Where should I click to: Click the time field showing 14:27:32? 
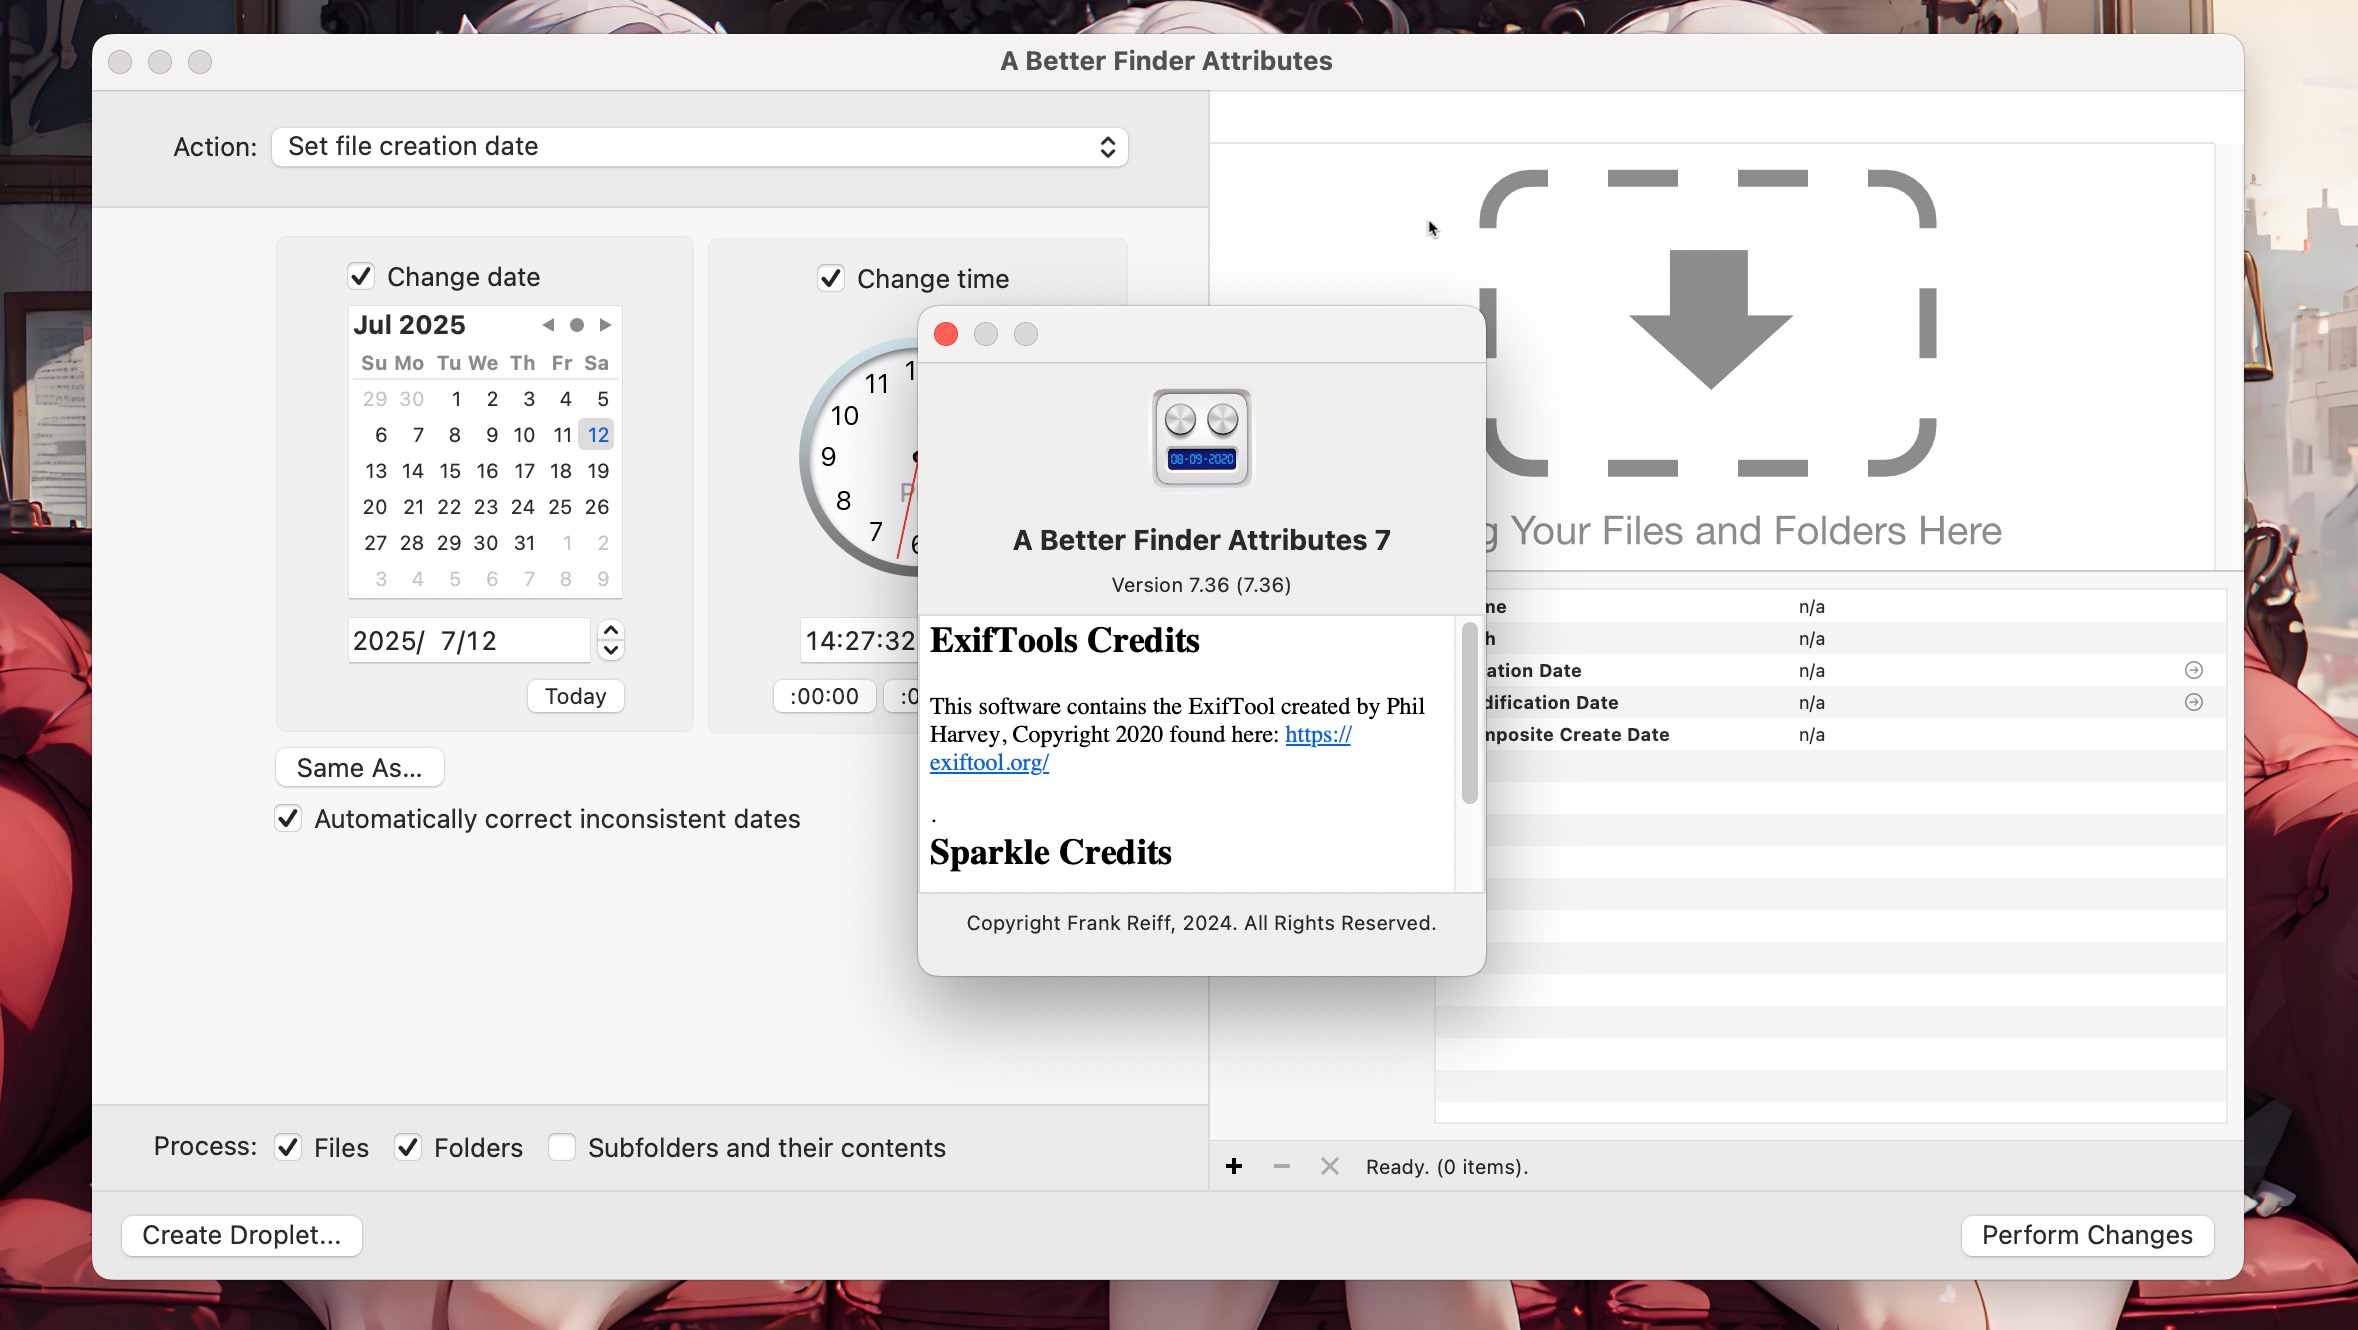click(860, 640)
